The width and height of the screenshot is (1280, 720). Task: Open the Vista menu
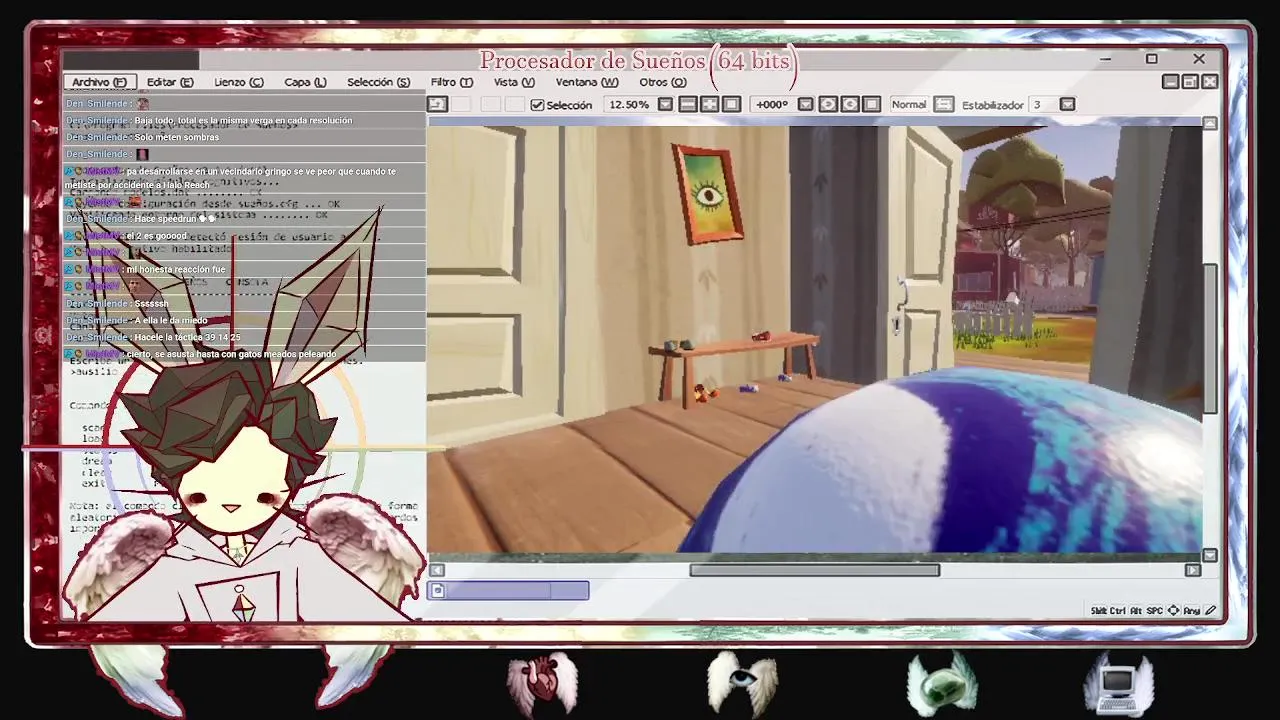(x=513, y=82)
